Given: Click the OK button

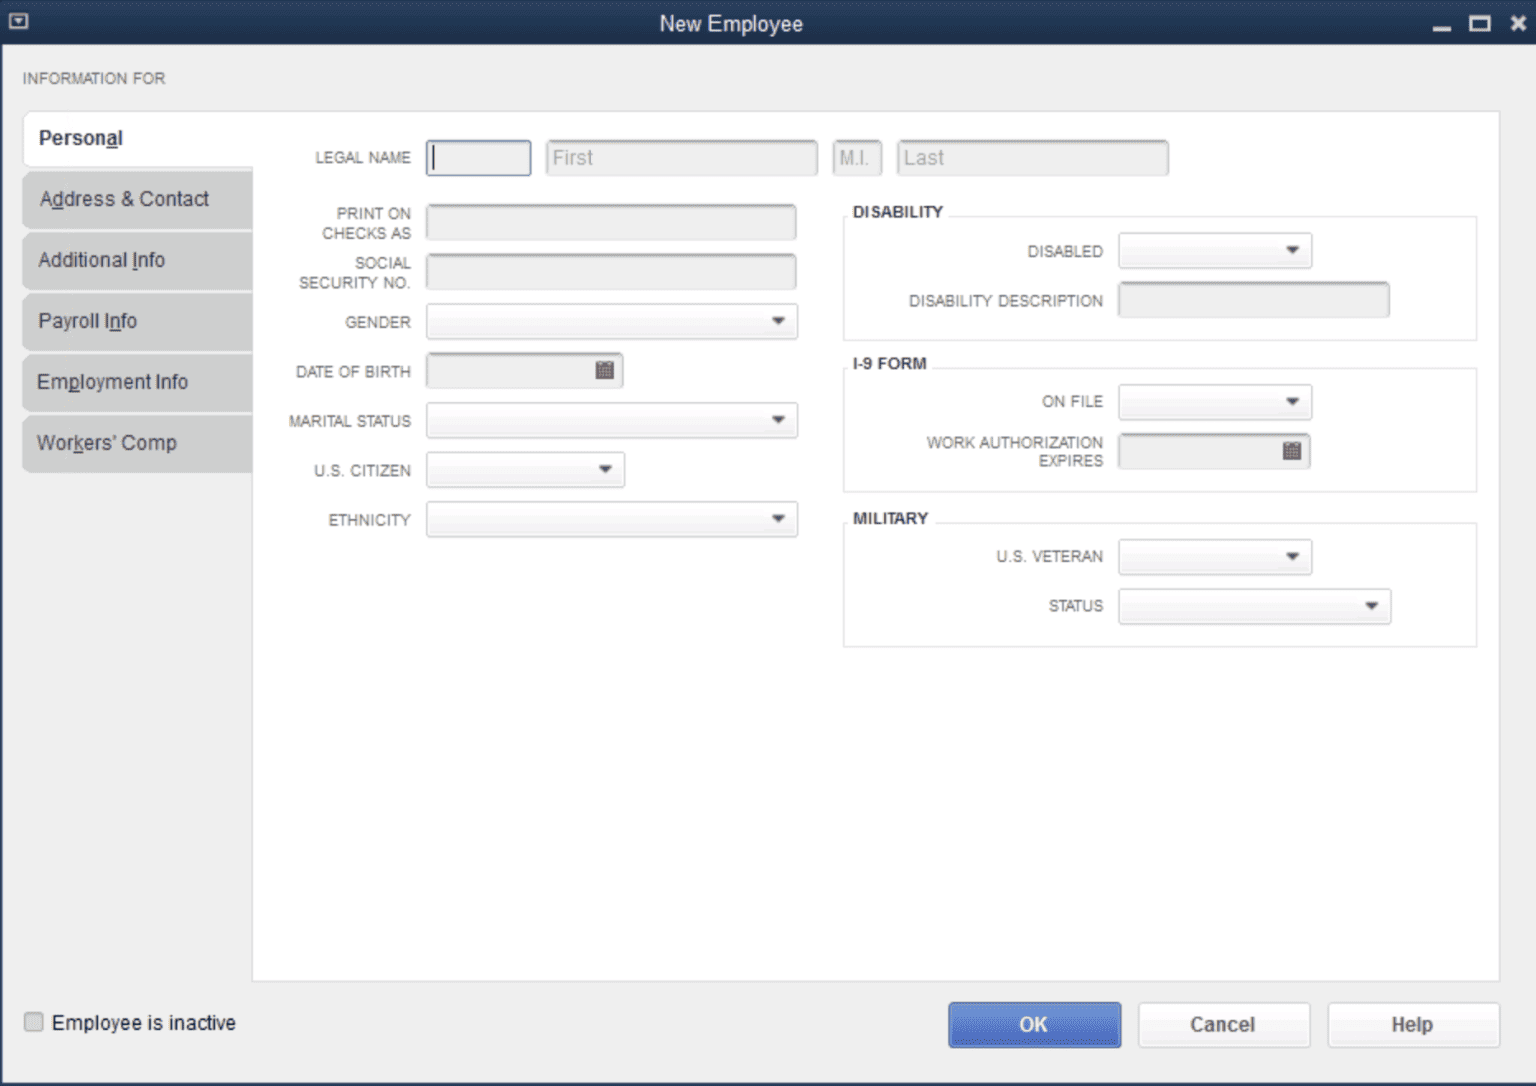Looking at the screenshot, I should point(1034,1024).
